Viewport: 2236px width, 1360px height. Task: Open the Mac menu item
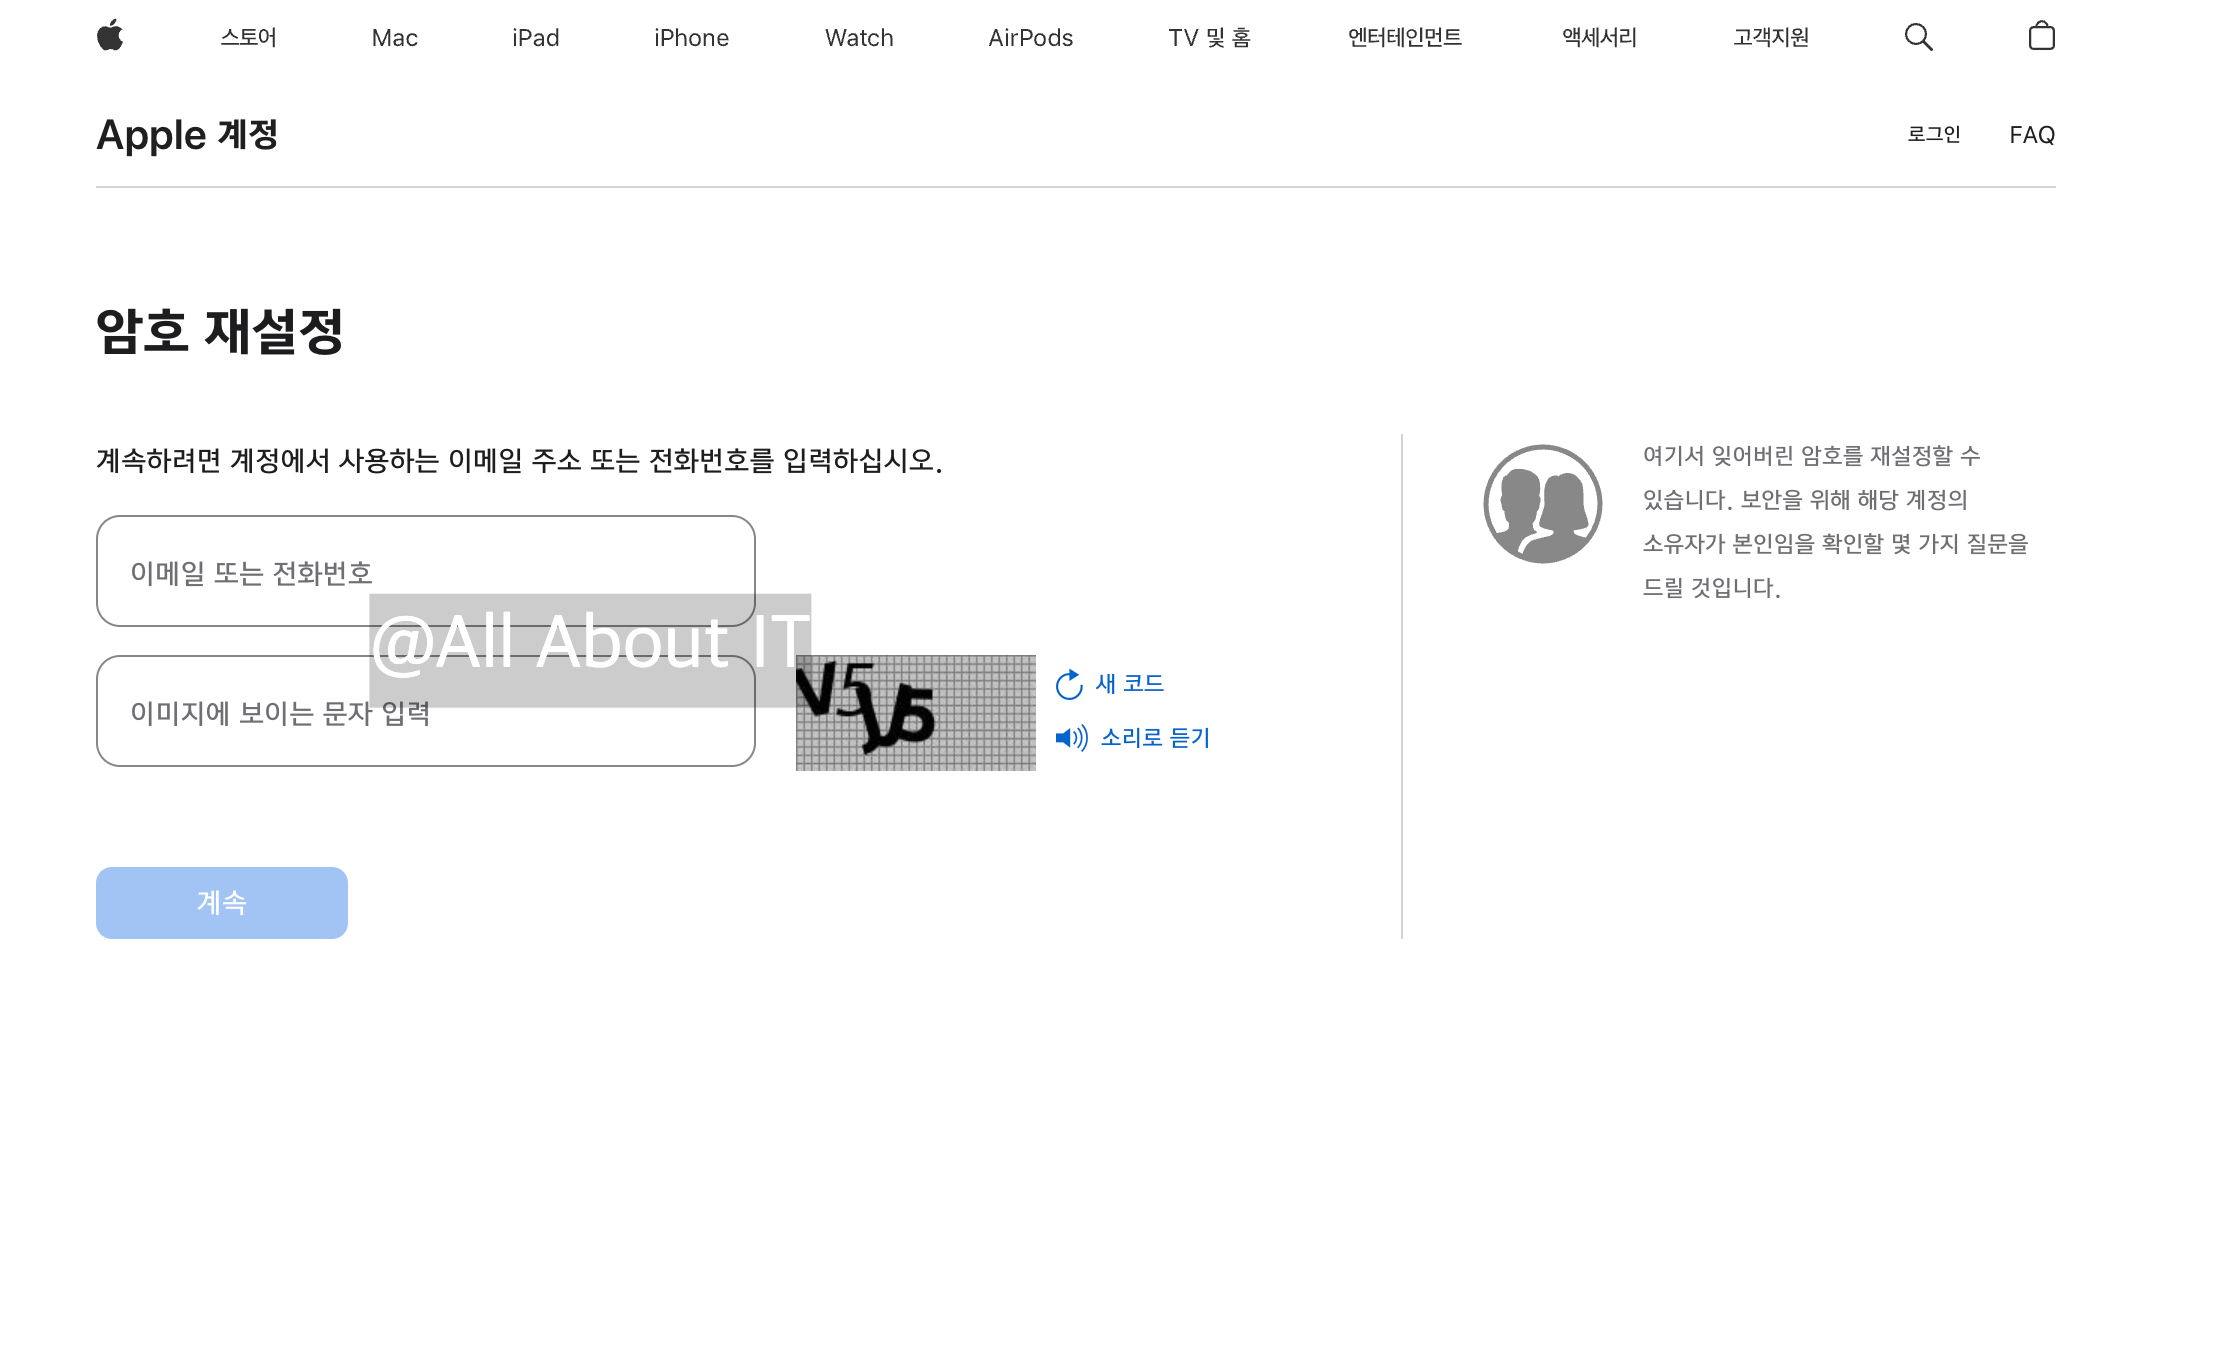coord(394,38)
